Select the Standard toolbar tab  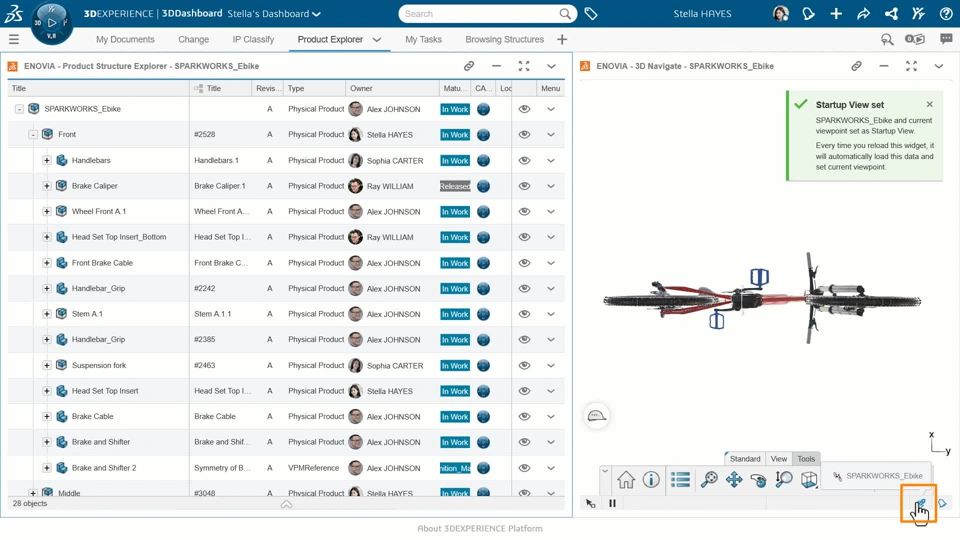point(744,459)
